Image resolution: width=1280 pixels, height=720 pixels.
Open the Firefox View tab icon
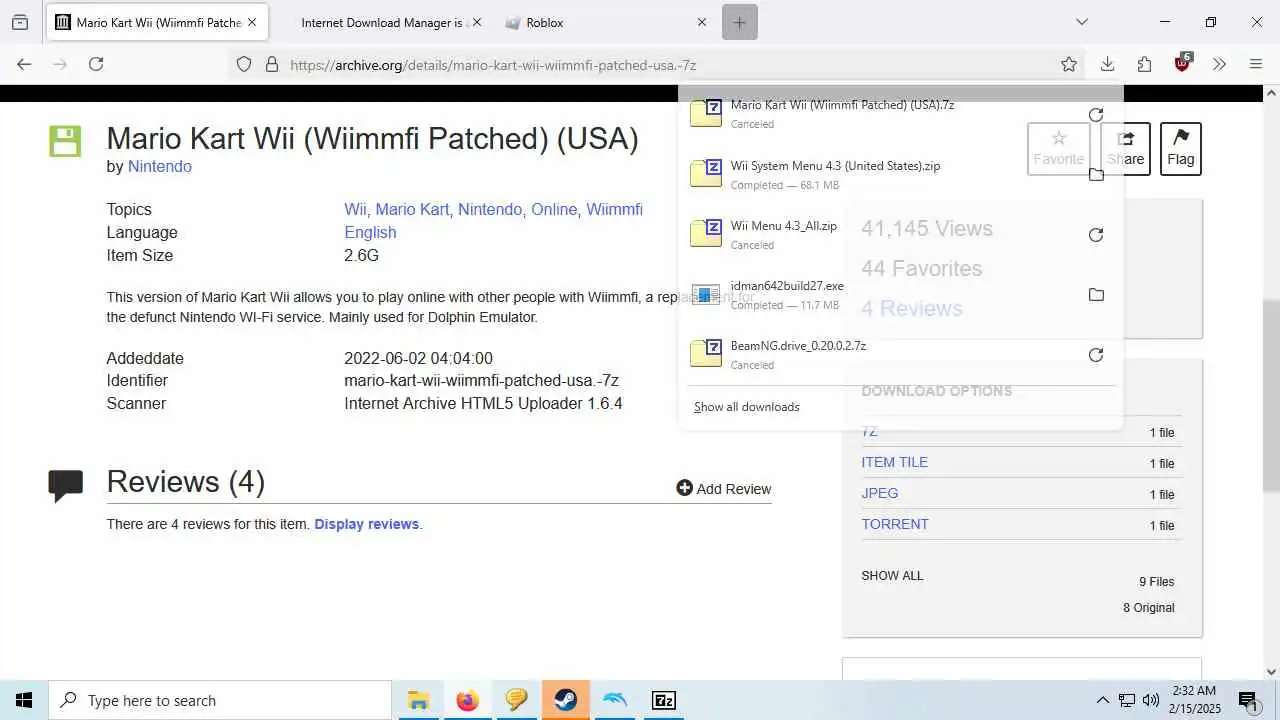coord(19,22)
